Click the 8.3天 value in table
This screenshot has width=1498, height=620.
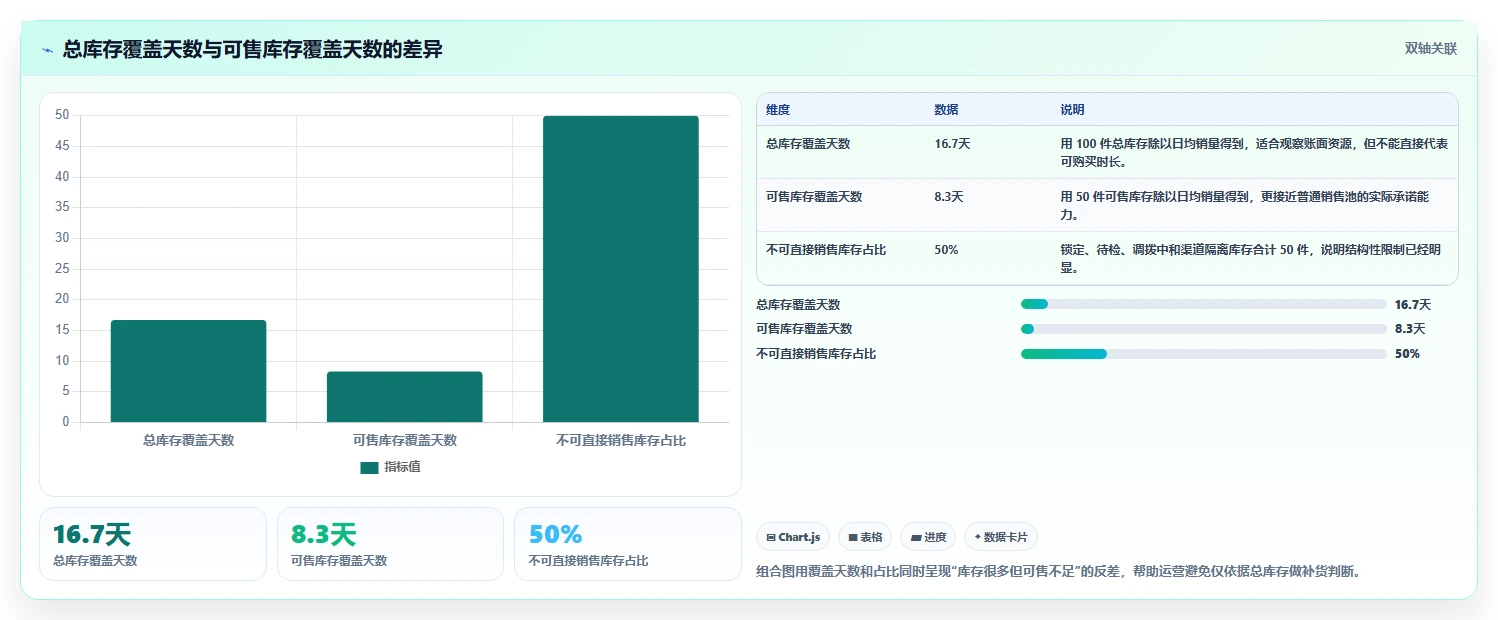pyautogui.click(x=949, y=197)
